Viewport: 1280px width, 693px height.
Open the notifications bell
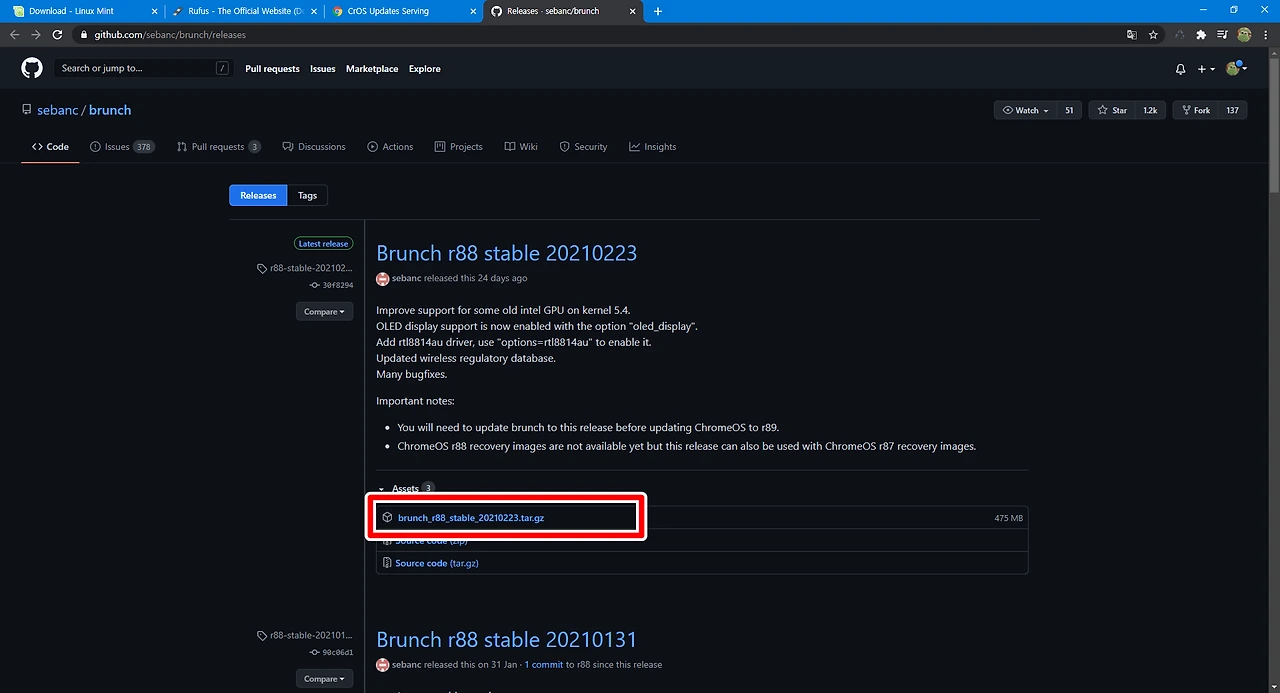coord(1180,69)
